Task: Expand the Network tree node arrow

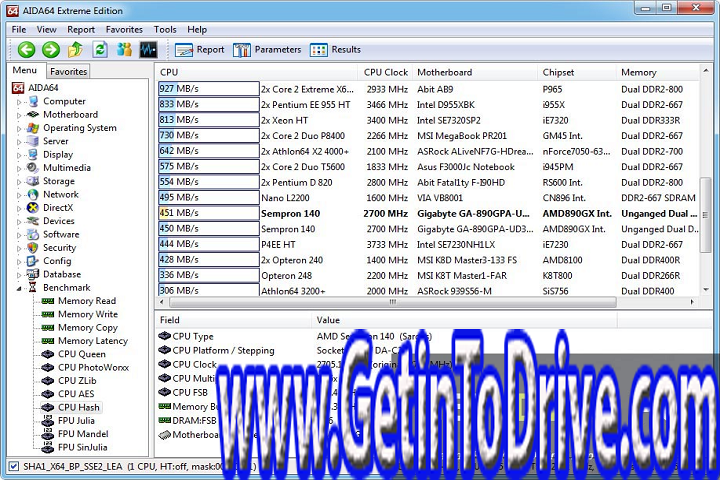Action: pyautogui.click(x=19, y=195)
